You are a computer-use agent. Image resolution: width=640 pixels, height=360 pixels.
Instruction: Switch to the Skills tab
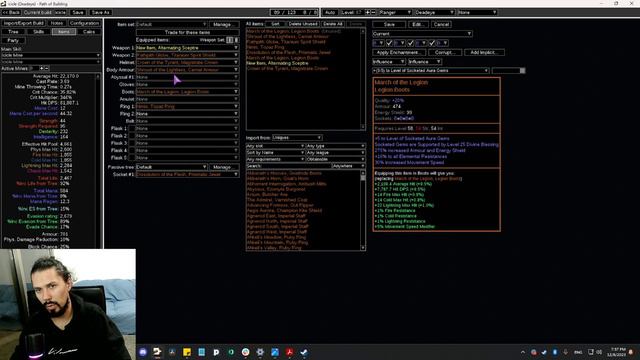38,31
